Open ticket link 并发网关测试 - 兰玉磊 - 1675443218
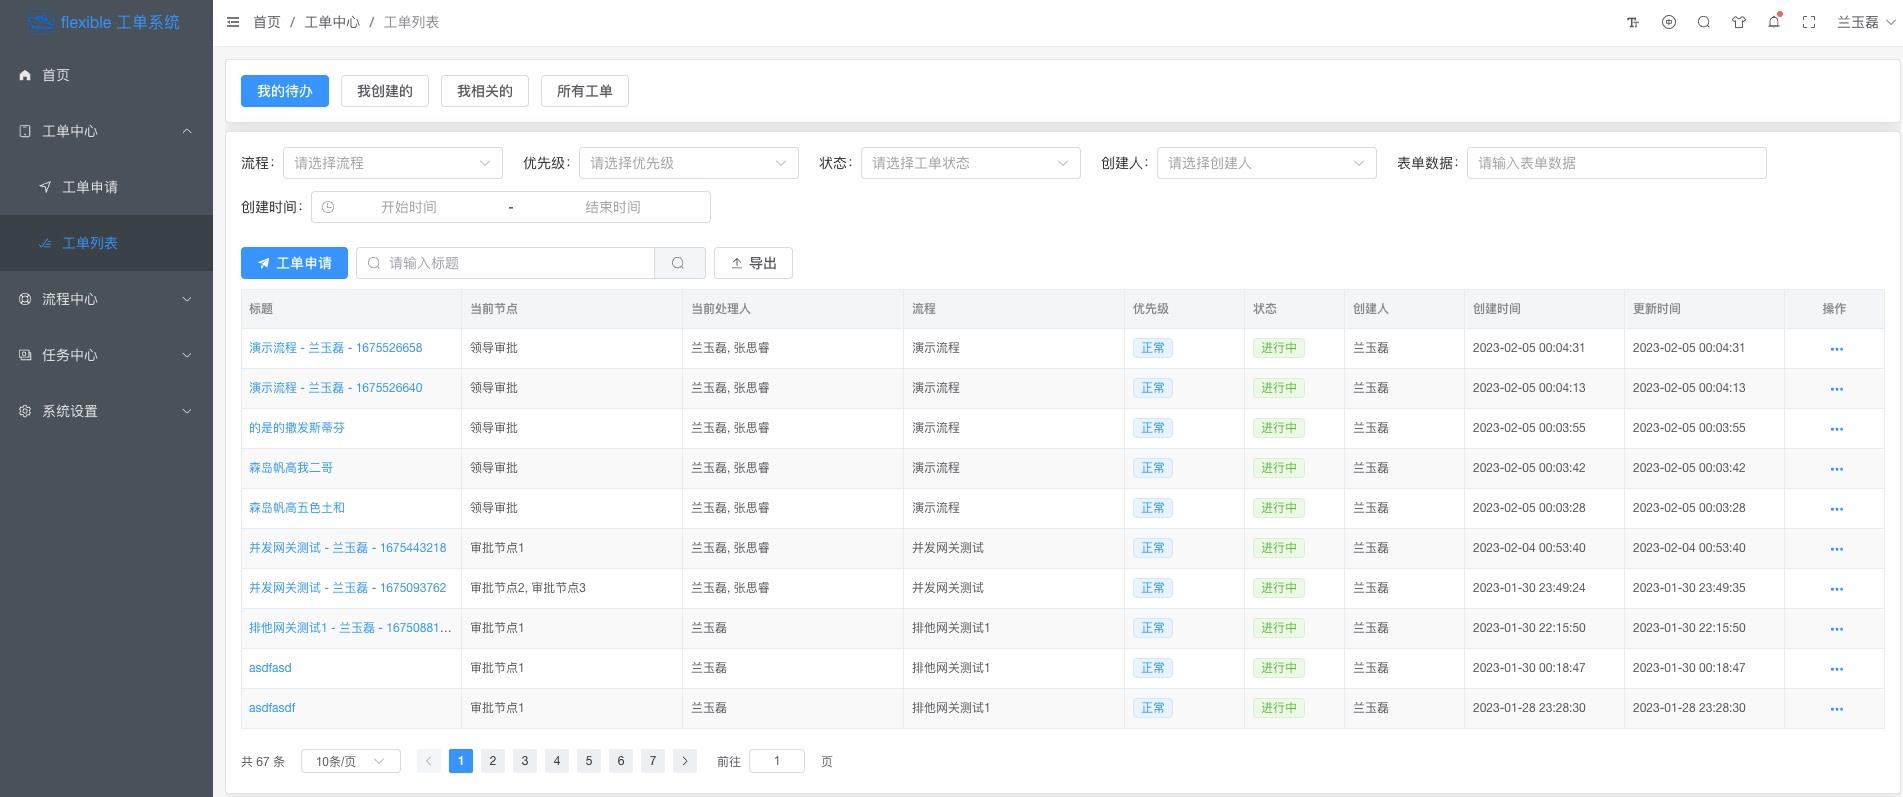 click(347, 548)
